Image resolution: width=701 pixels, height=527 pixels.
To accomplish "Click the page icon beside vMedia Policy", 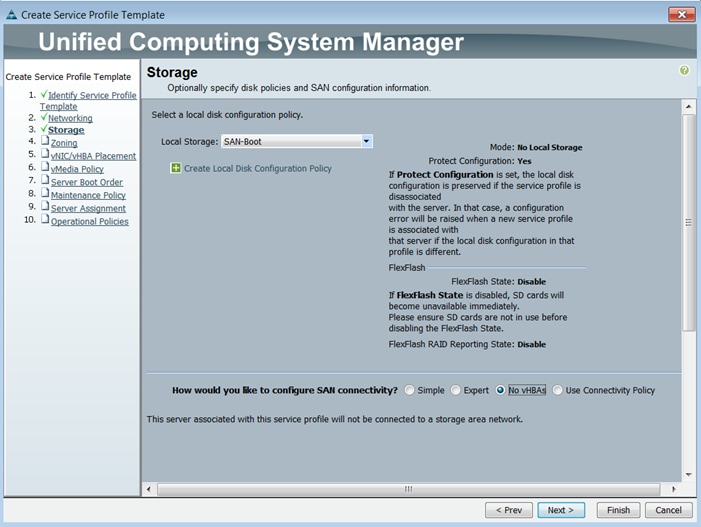I will tap(45, 167).
